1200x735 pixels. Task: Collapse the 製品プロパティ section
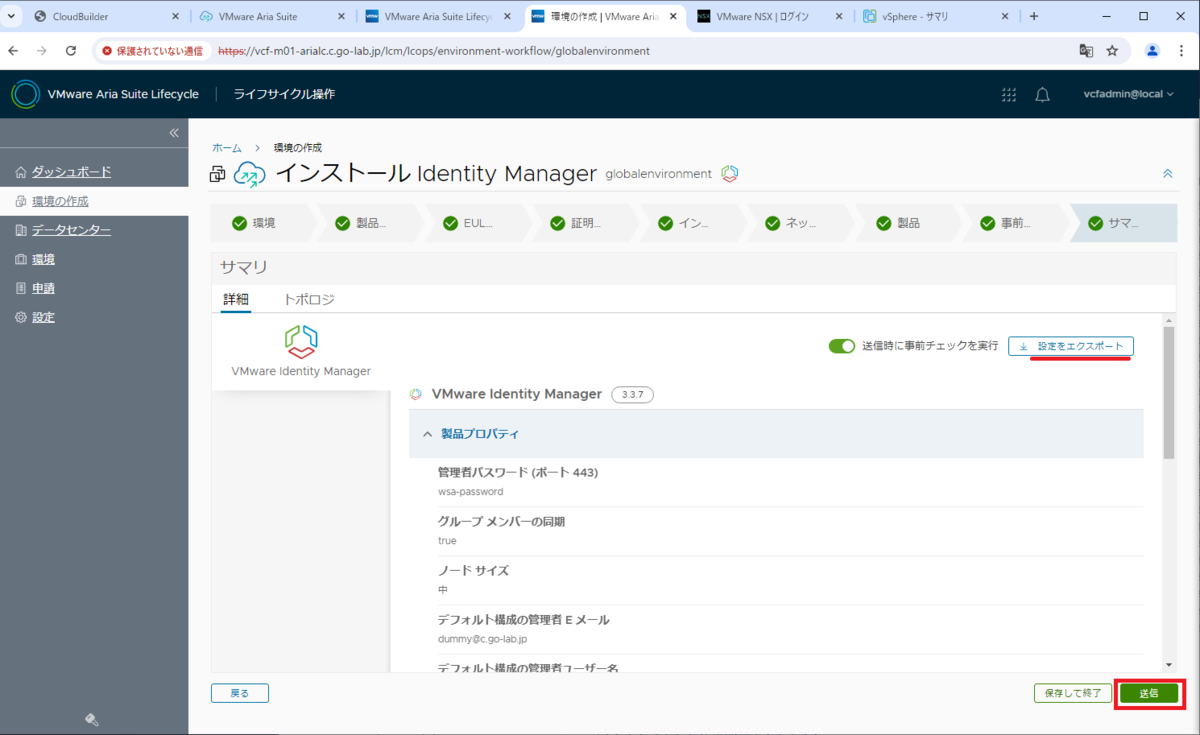[776, 434]
